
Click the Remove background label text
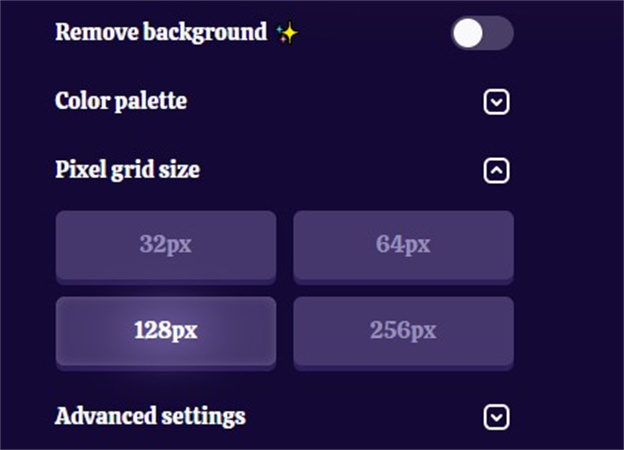click(x=161, y=32)
